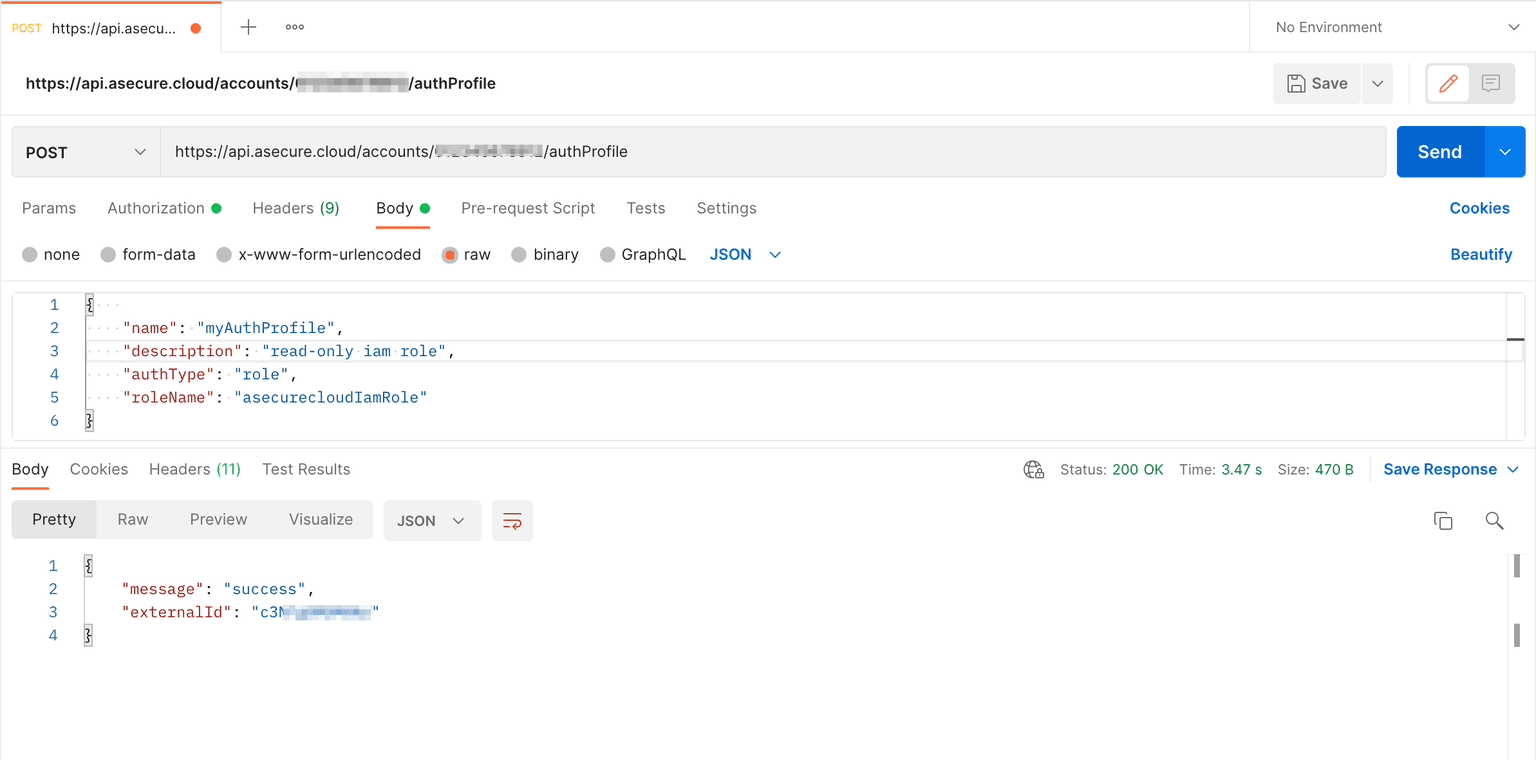The height and width of the screenshot is (760, 1536).
Task: Click the "asecurecloudIamRole" roleName value
Action: coord(331,398)
